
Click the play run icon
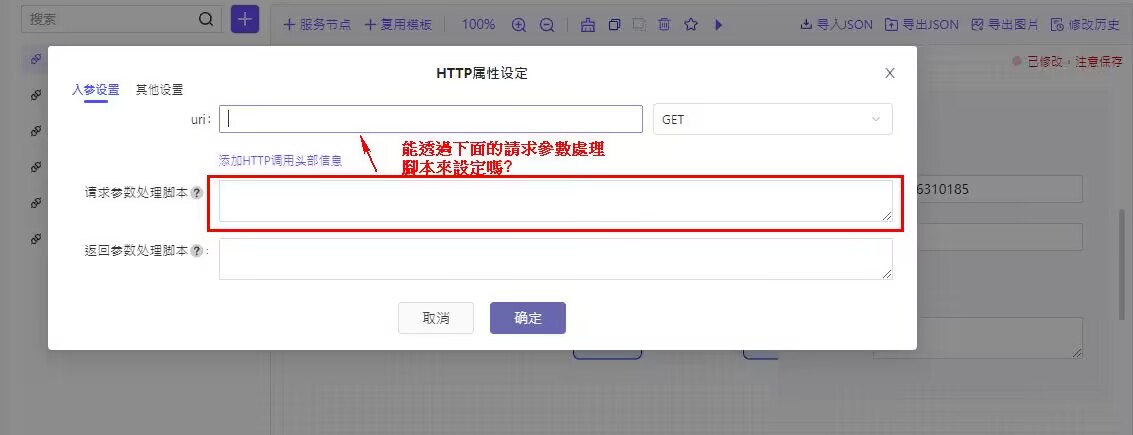coord(718,25)
